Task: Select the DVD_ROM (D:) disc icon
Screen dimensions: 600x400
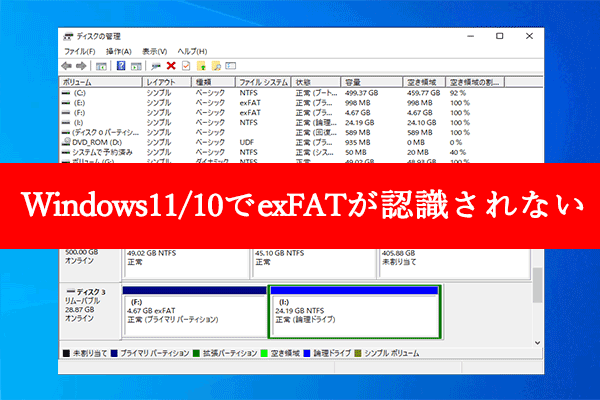Action: click(66, 142)
